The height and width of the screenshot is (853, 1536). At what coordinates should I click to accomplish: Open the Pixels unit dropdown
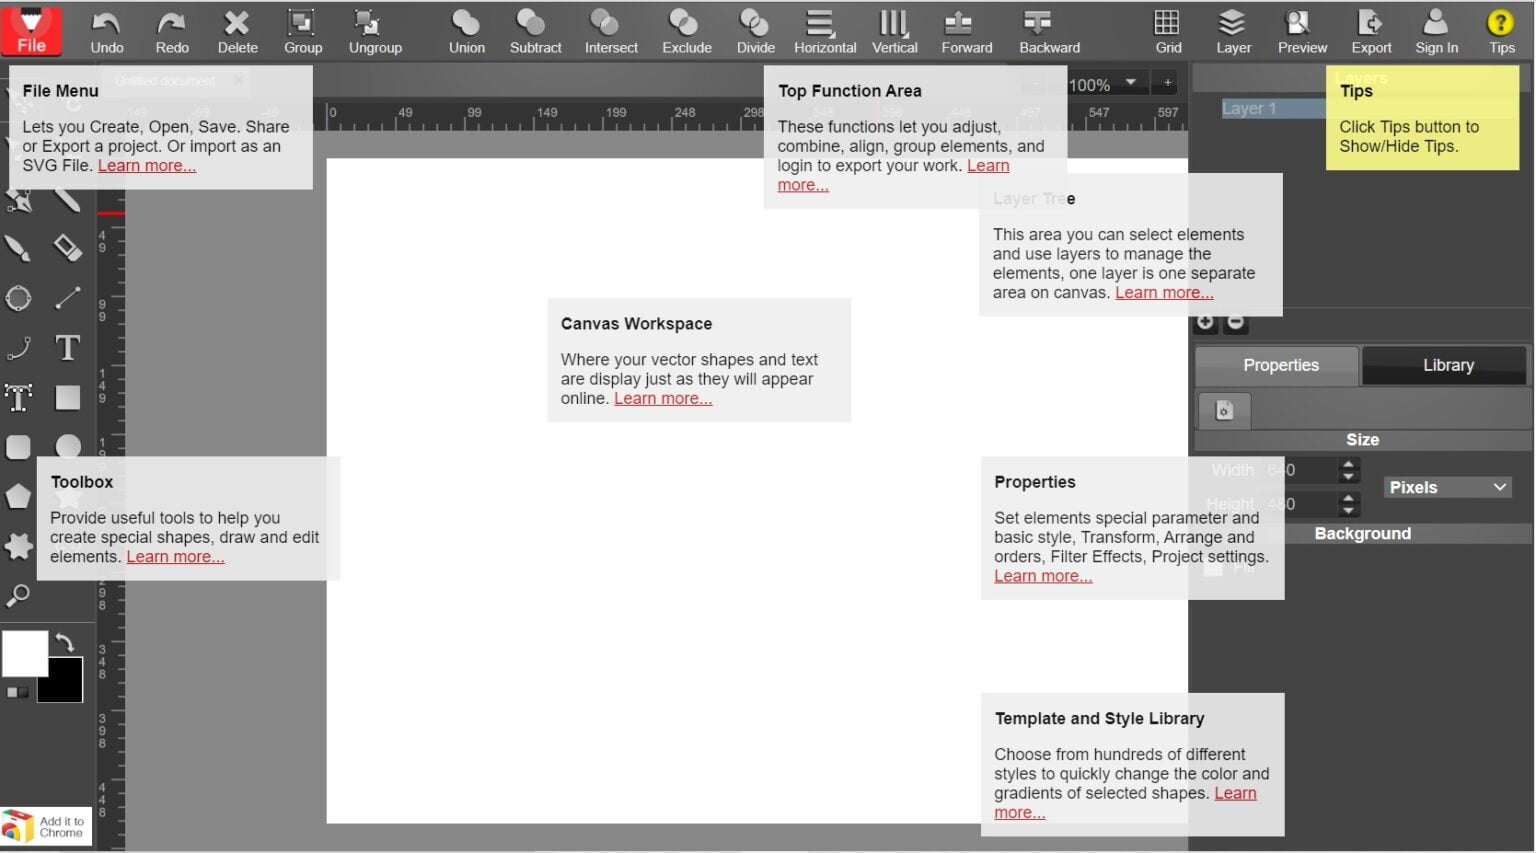(1446, 487)
